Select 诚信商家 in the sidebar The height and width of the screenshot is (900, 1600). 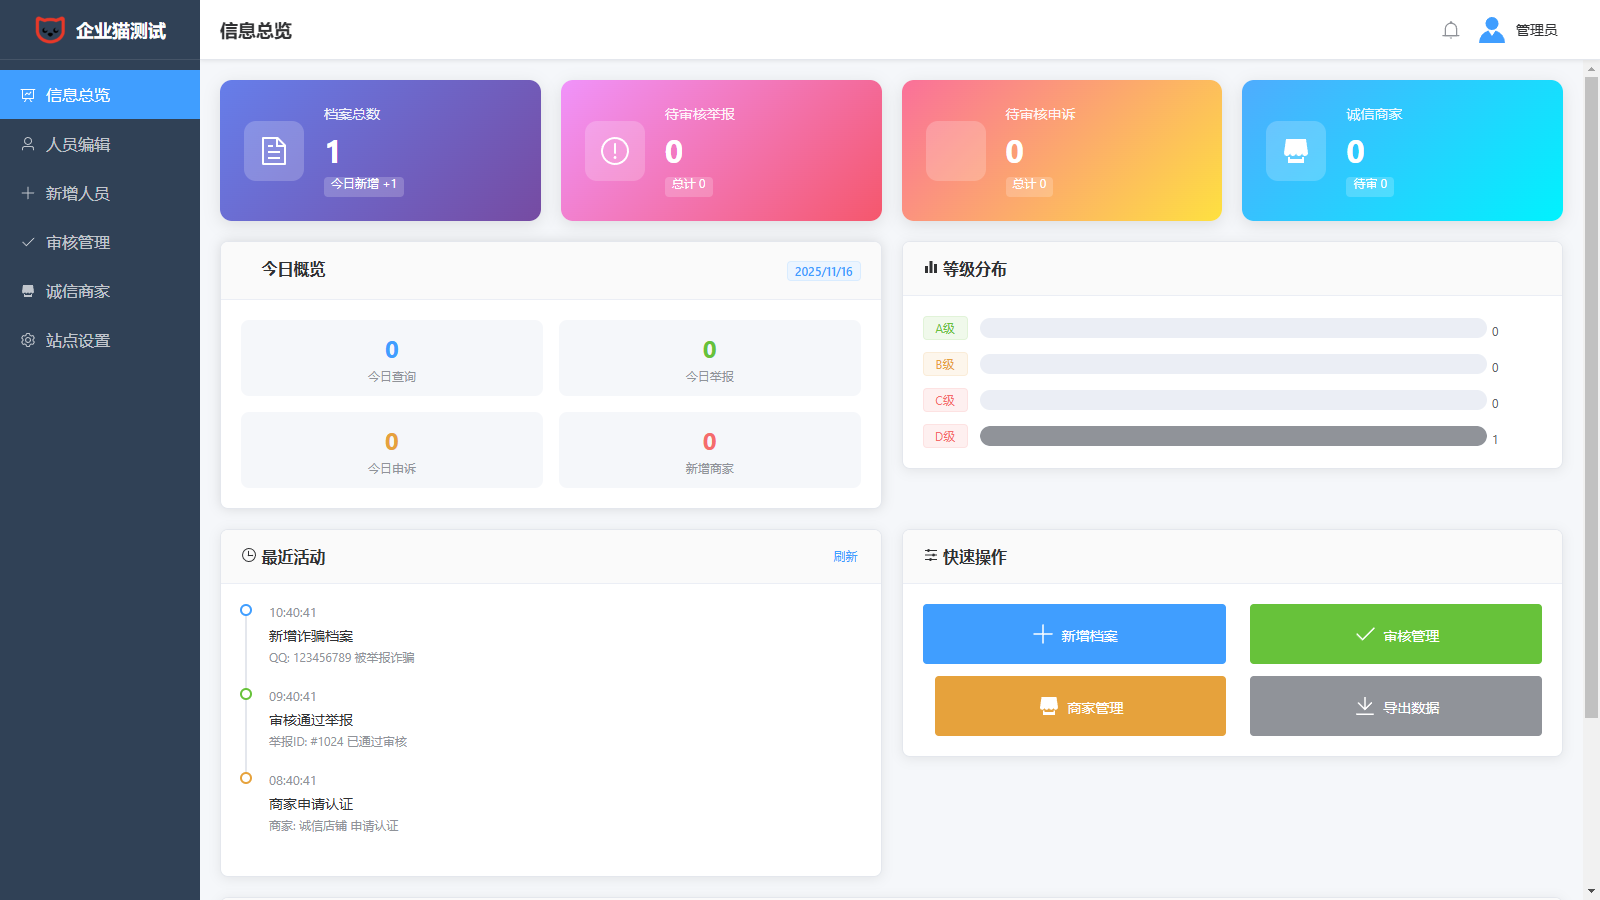pyautogui.click(x=78, y=292)
